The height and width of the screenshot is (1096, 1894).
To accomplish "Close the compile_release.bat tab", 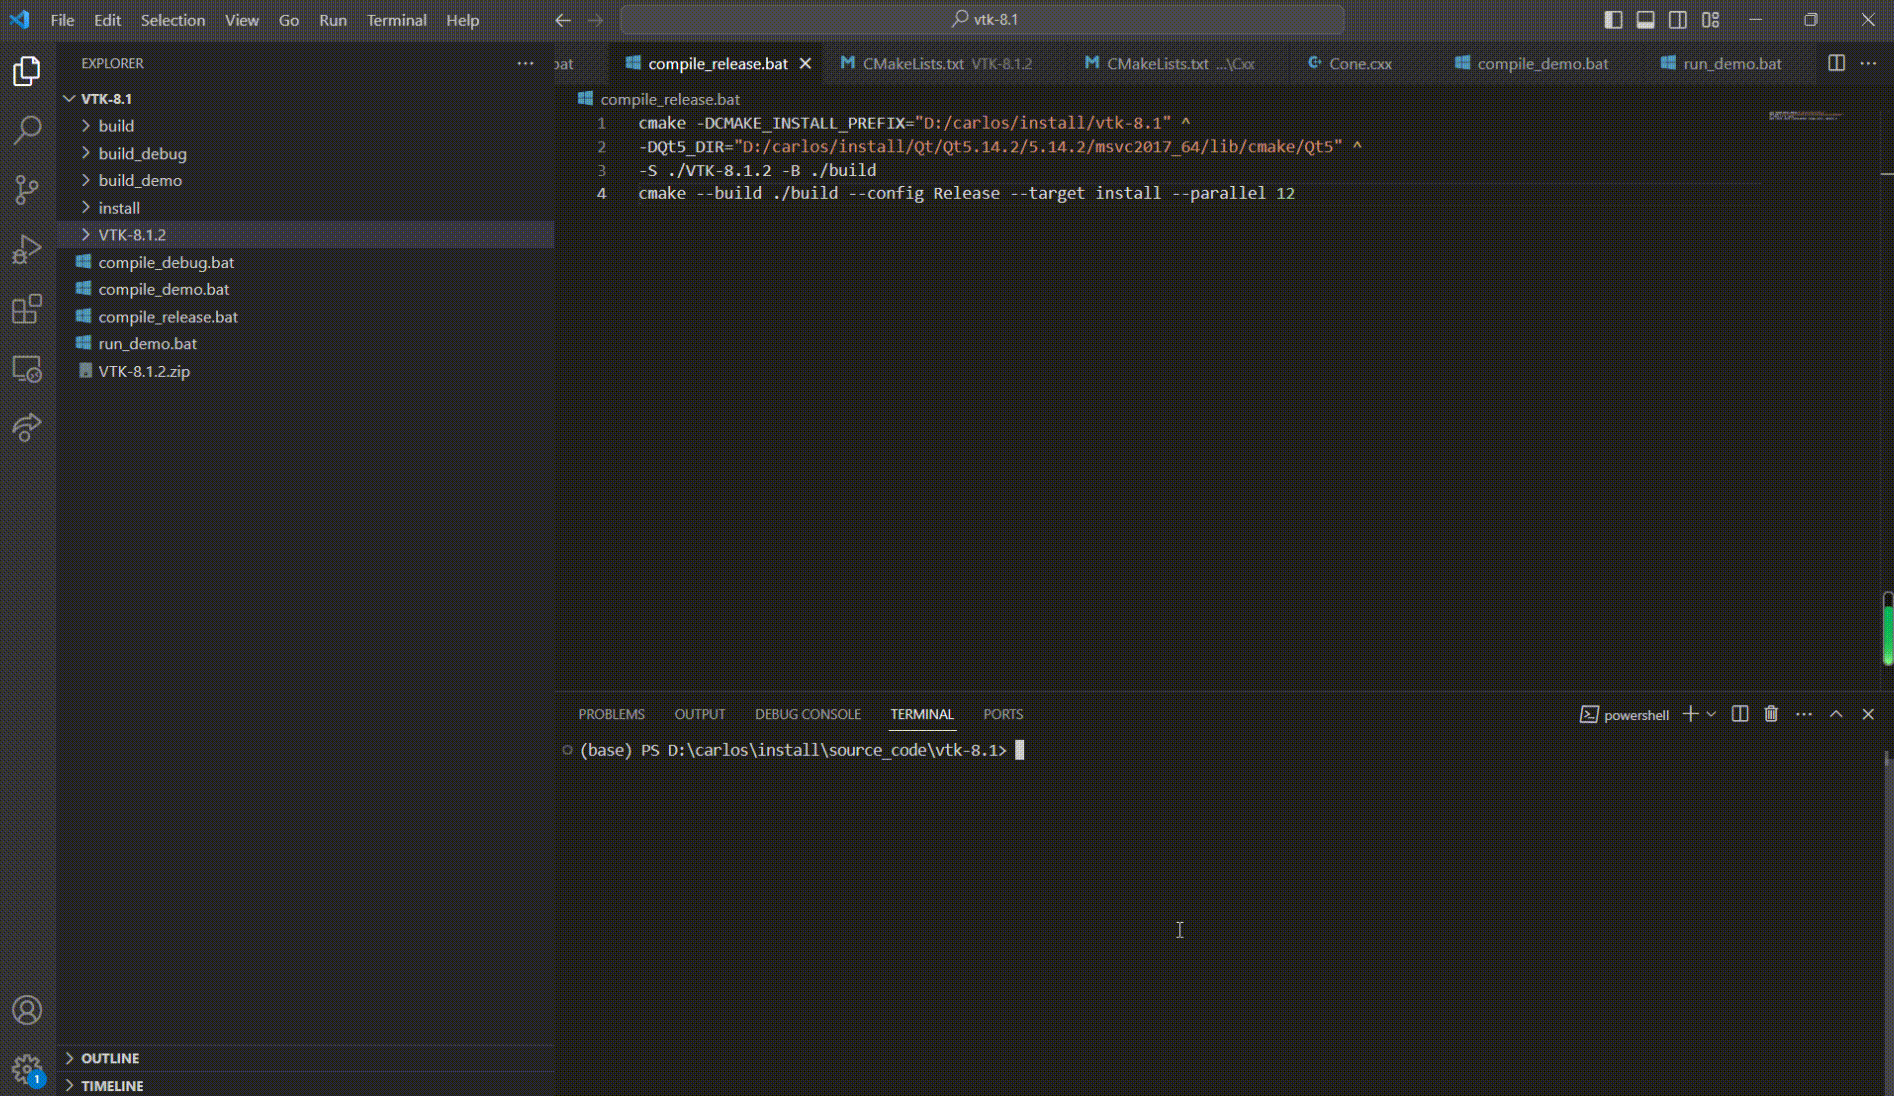I will point(805,63).
